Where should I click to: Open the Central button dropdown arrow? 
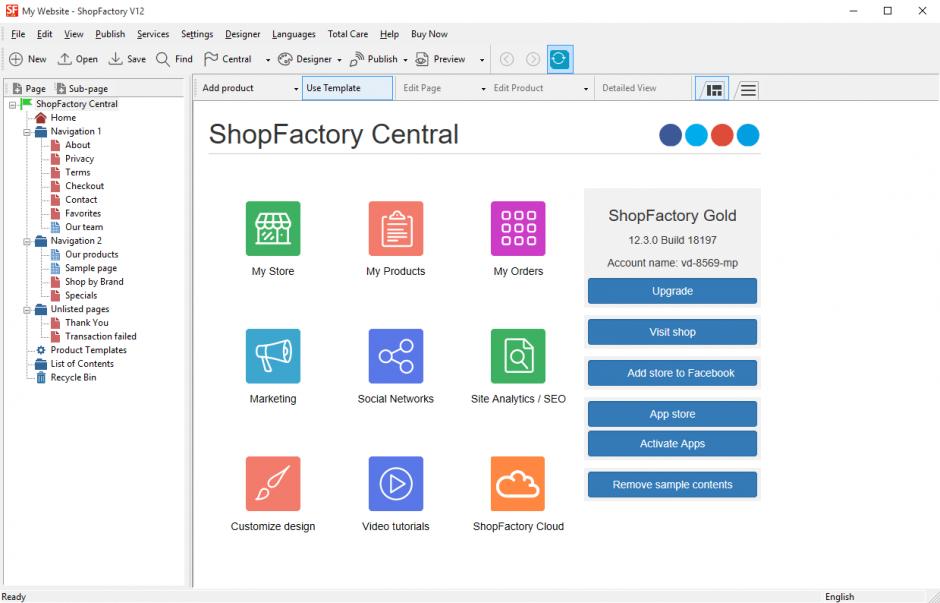pyautogui.click(x=267, y=60)
